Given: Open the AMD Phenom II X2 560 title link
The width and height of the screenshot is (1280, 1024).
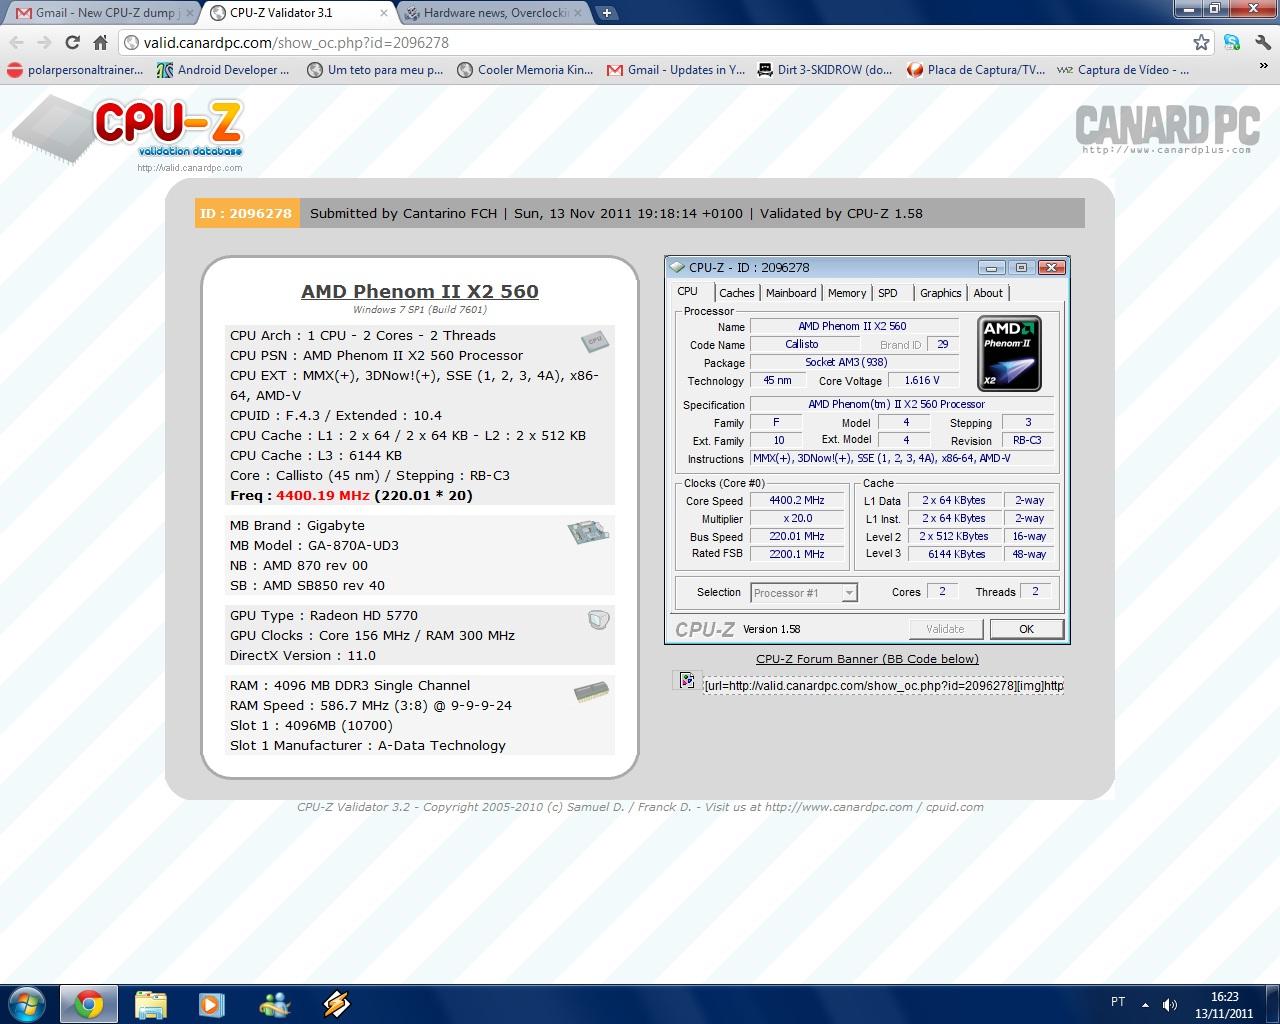Looking at the screenshot, I should (x=420, y=291).
